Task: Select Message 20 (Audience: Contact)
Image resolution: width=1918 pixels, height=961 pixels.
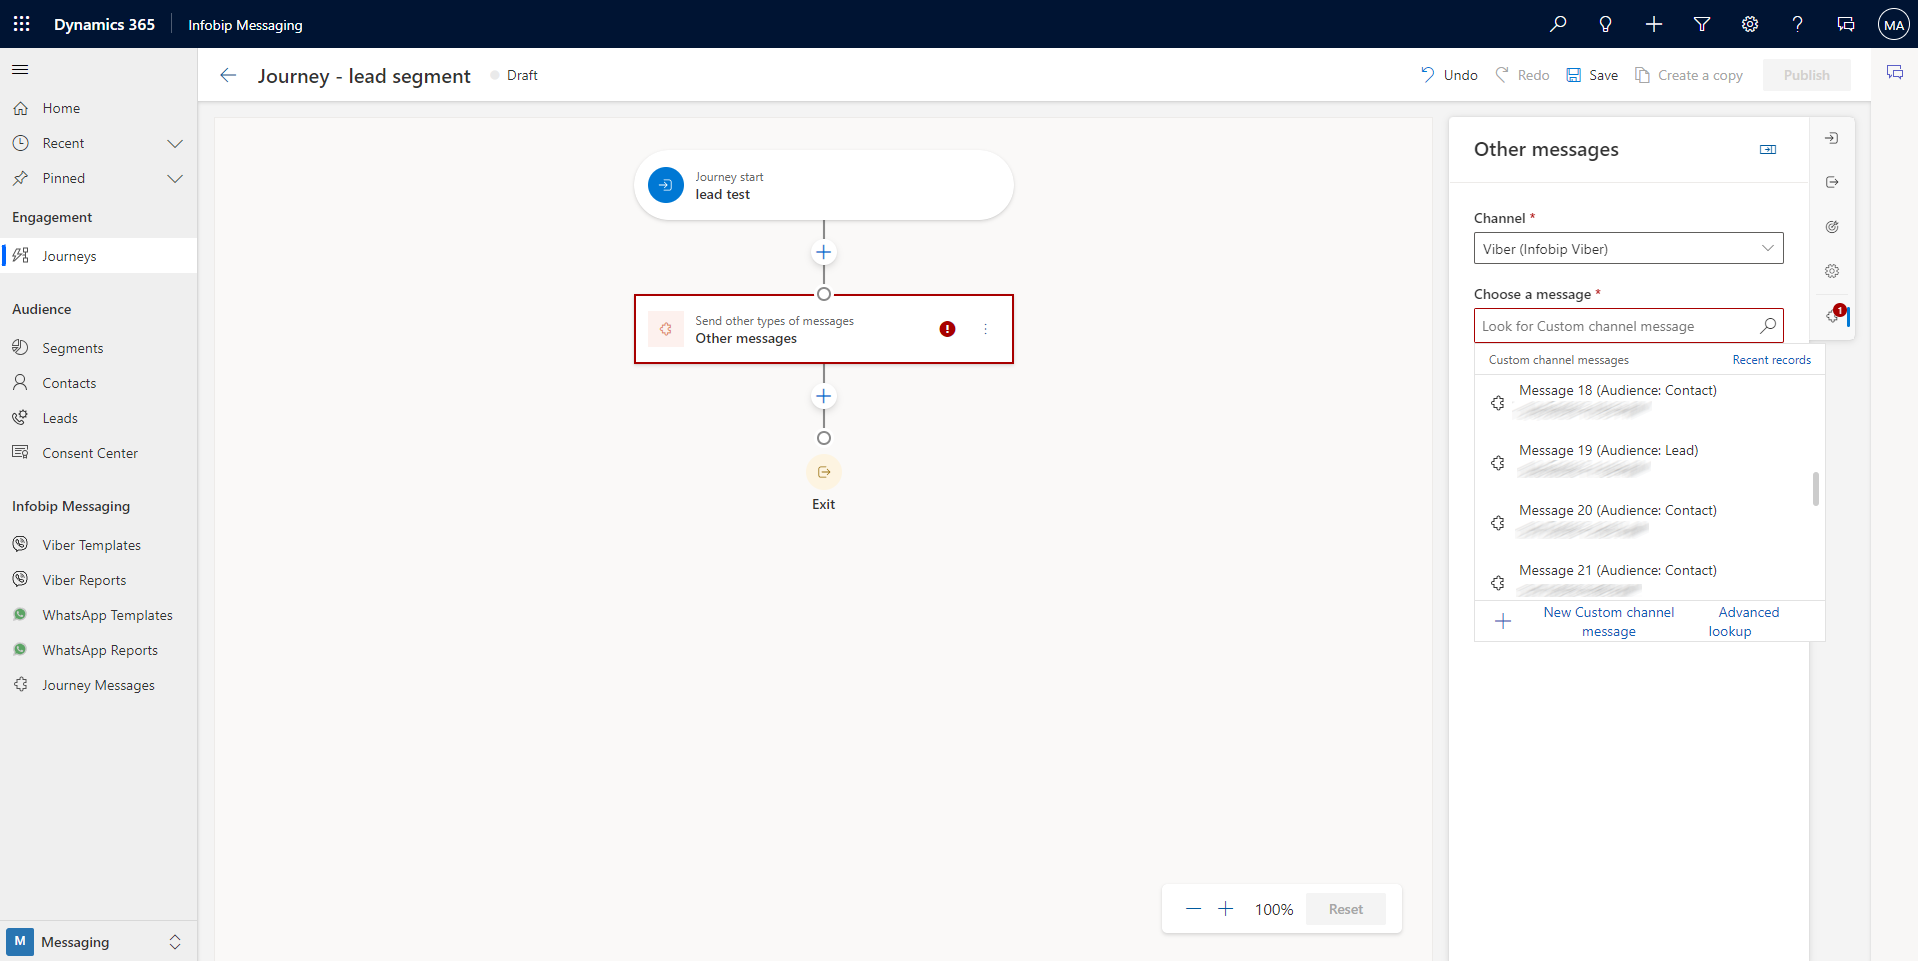Action: [1645, 521]
